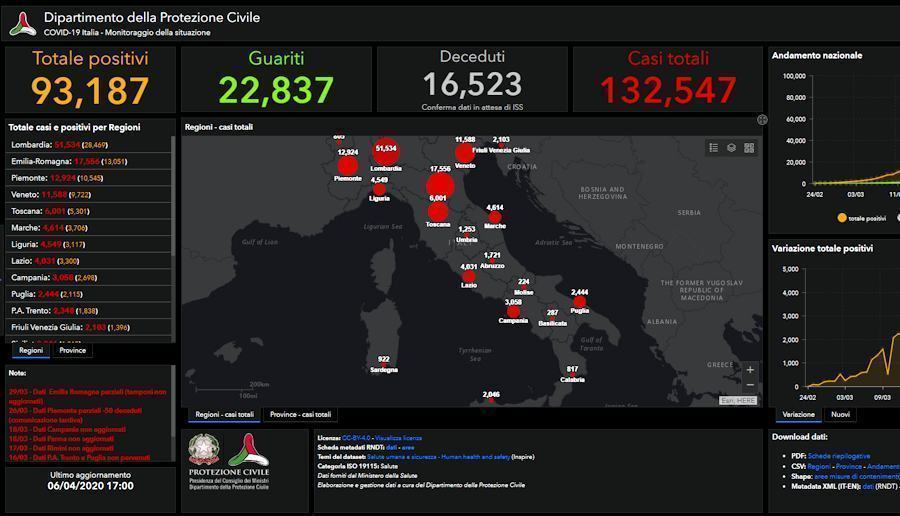Click the Liguria 4,549 map marker
Viewport: 900px width, 516px height.
point(379,189)
